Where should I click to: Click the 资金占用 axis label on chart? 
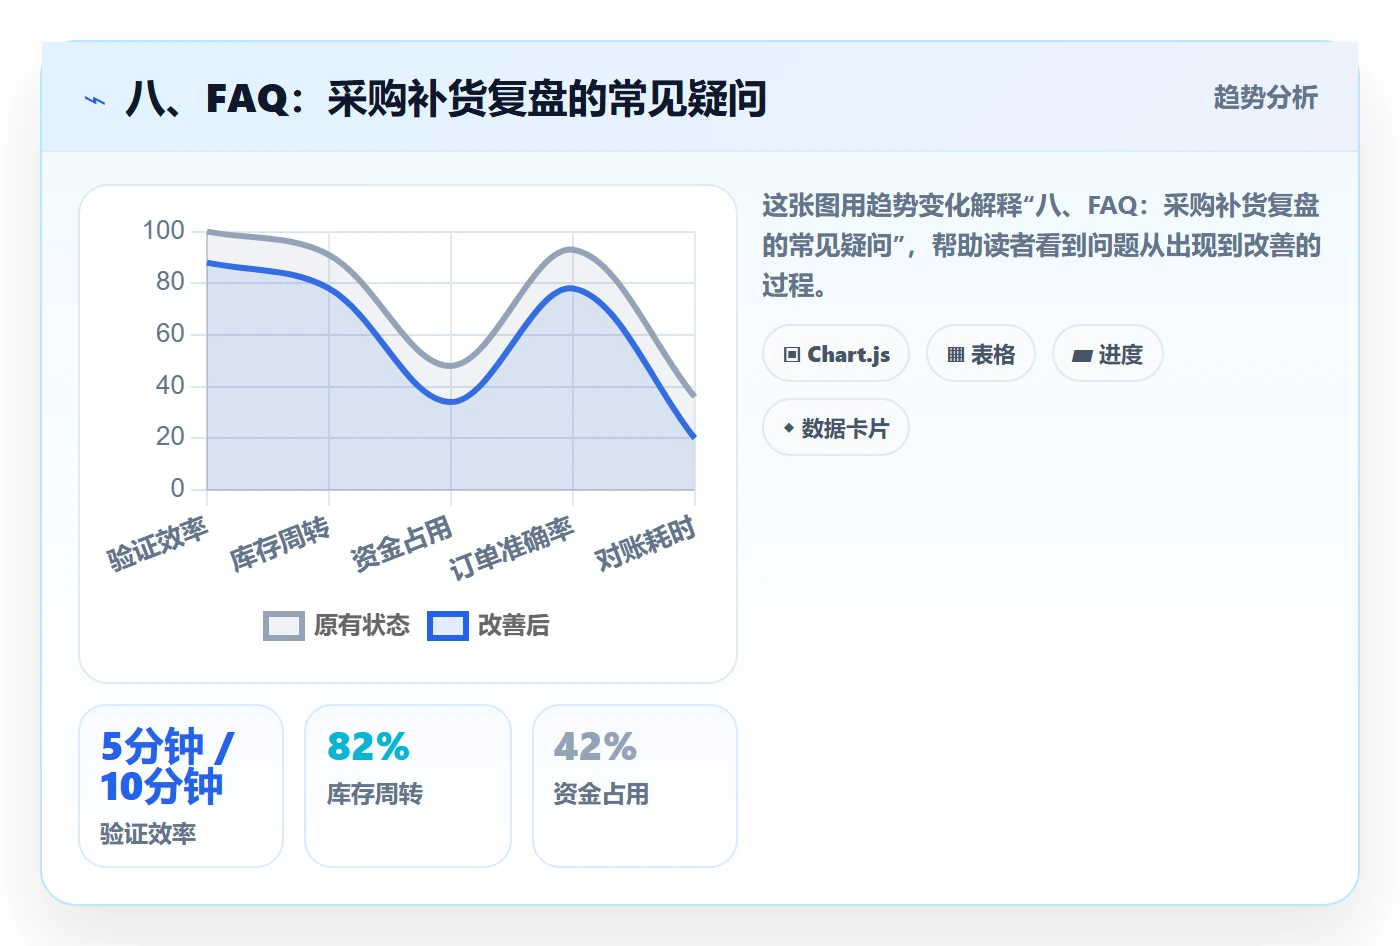(x=402, y=544)
